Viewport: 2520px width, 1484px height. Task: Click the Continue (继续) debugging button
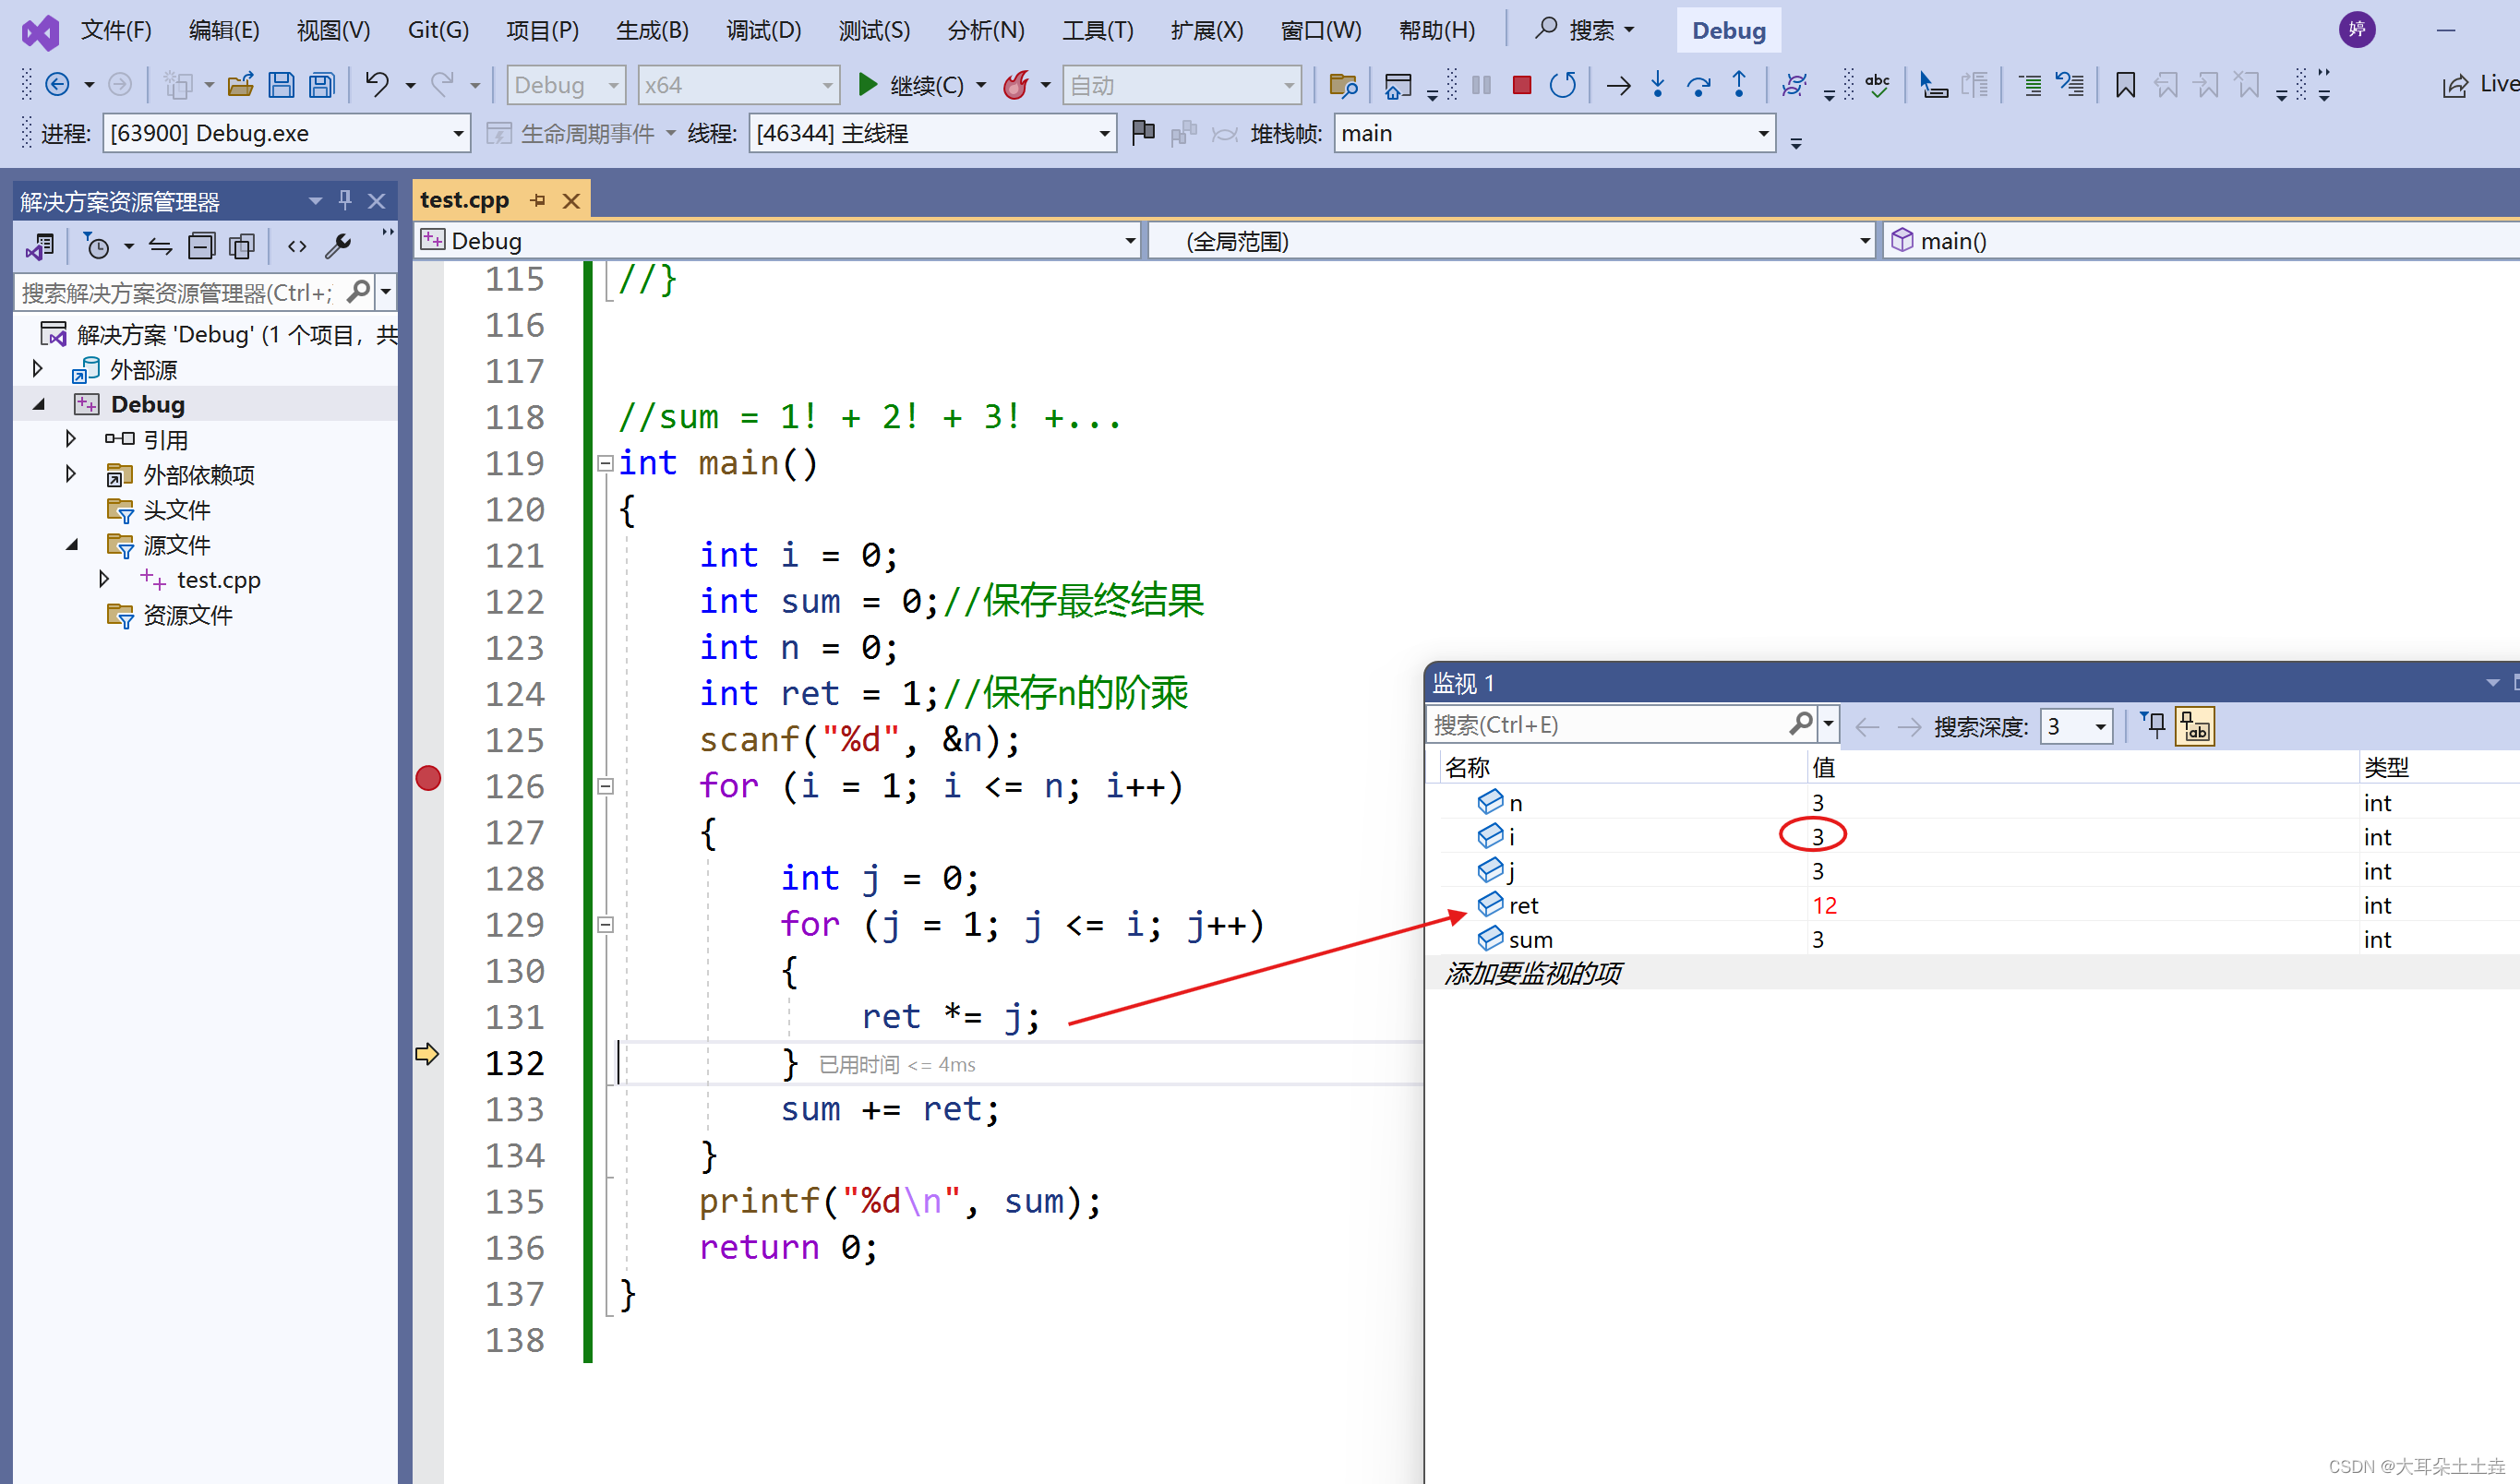910,85
